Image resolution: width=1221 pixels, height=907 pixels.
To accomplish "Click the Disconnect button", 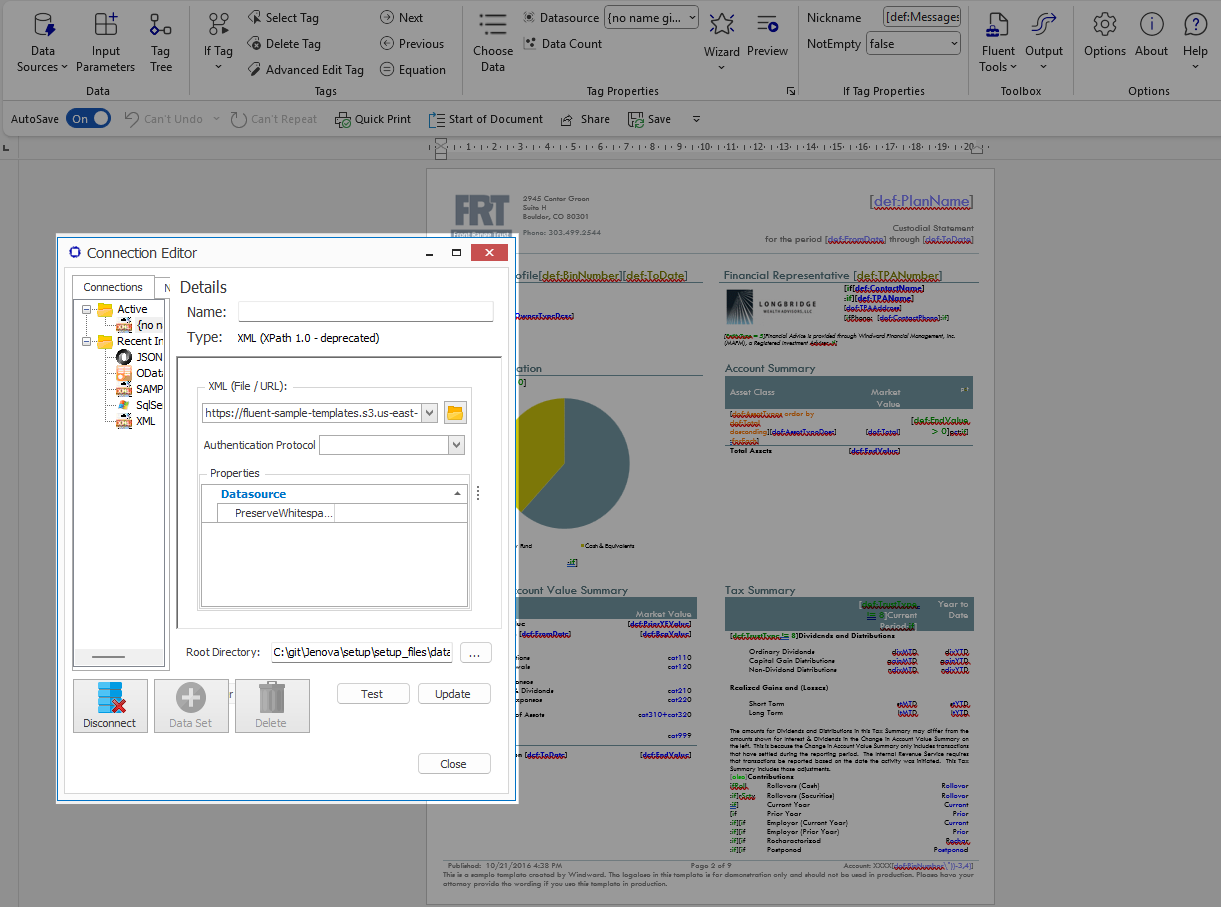I will click(x=110, y=706).
